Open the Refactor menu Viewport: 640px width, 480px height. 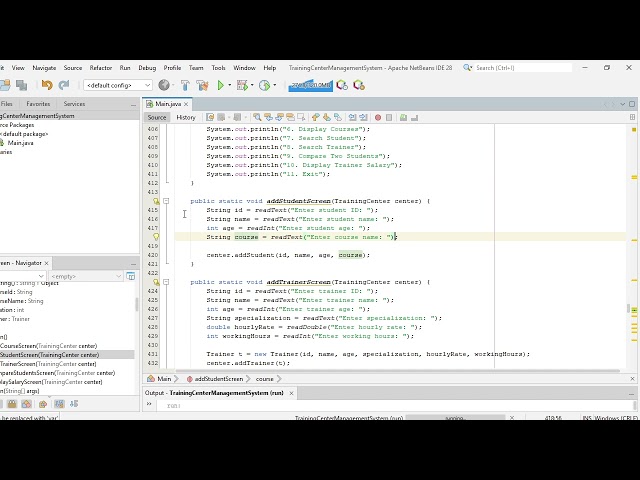pos(100,68)
